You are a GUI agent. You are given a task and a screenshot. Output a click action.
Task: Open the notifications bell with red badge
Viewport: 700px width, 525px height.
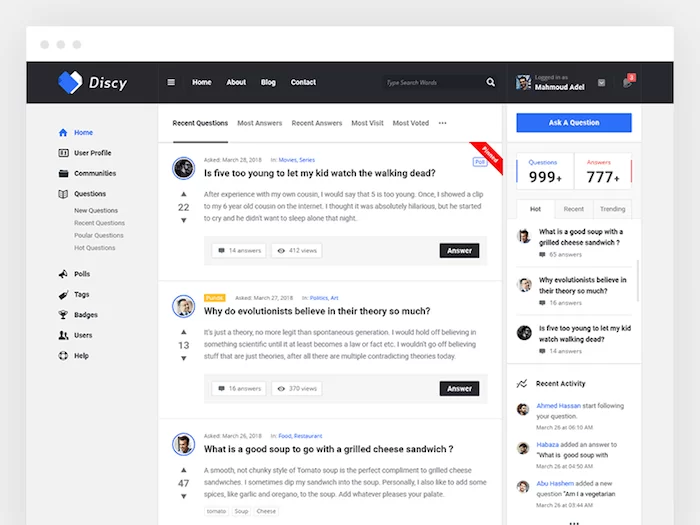tap(627, 82)
